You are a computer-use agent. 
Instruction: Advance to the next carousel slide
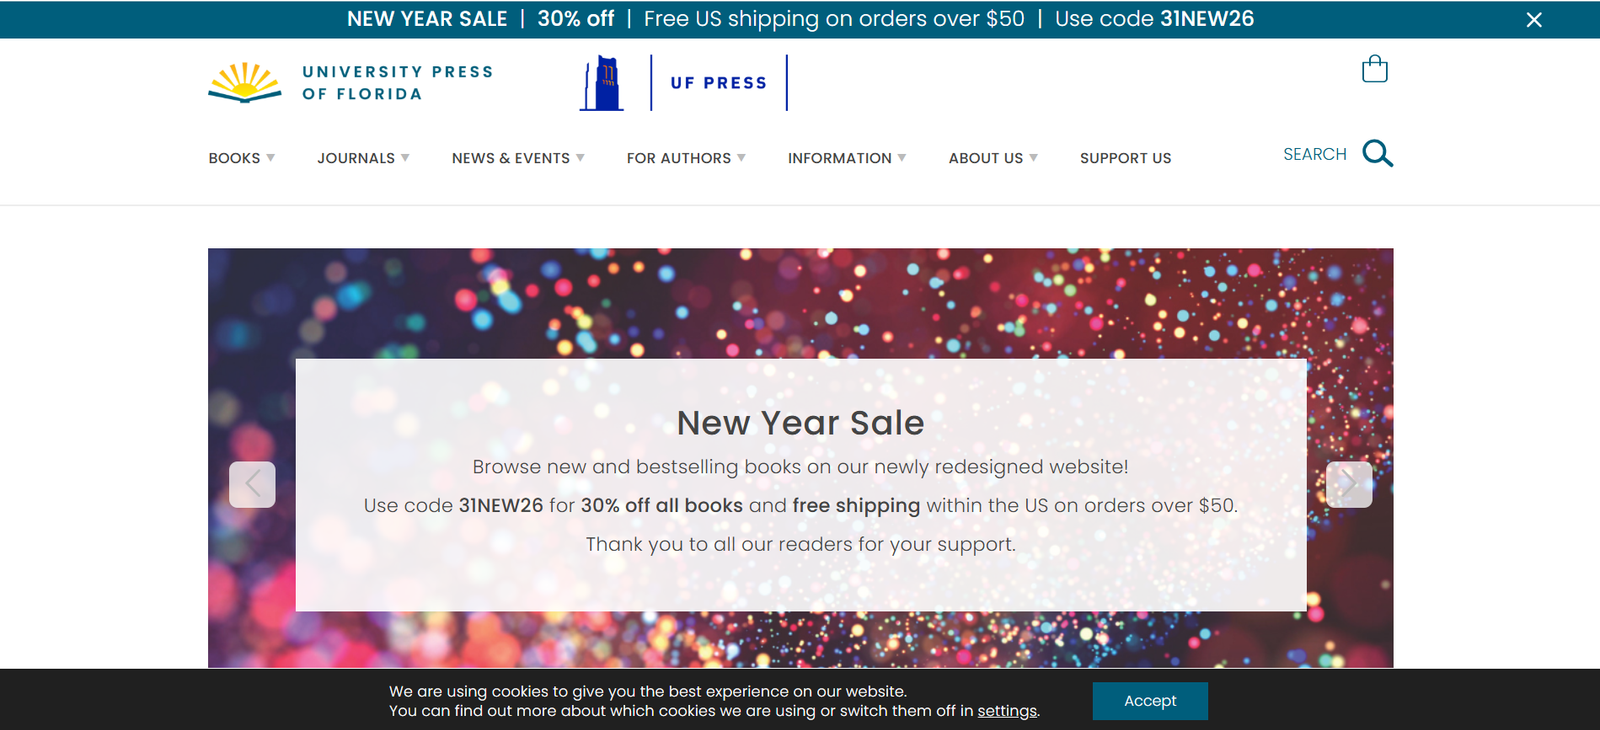pos(1348,484)
